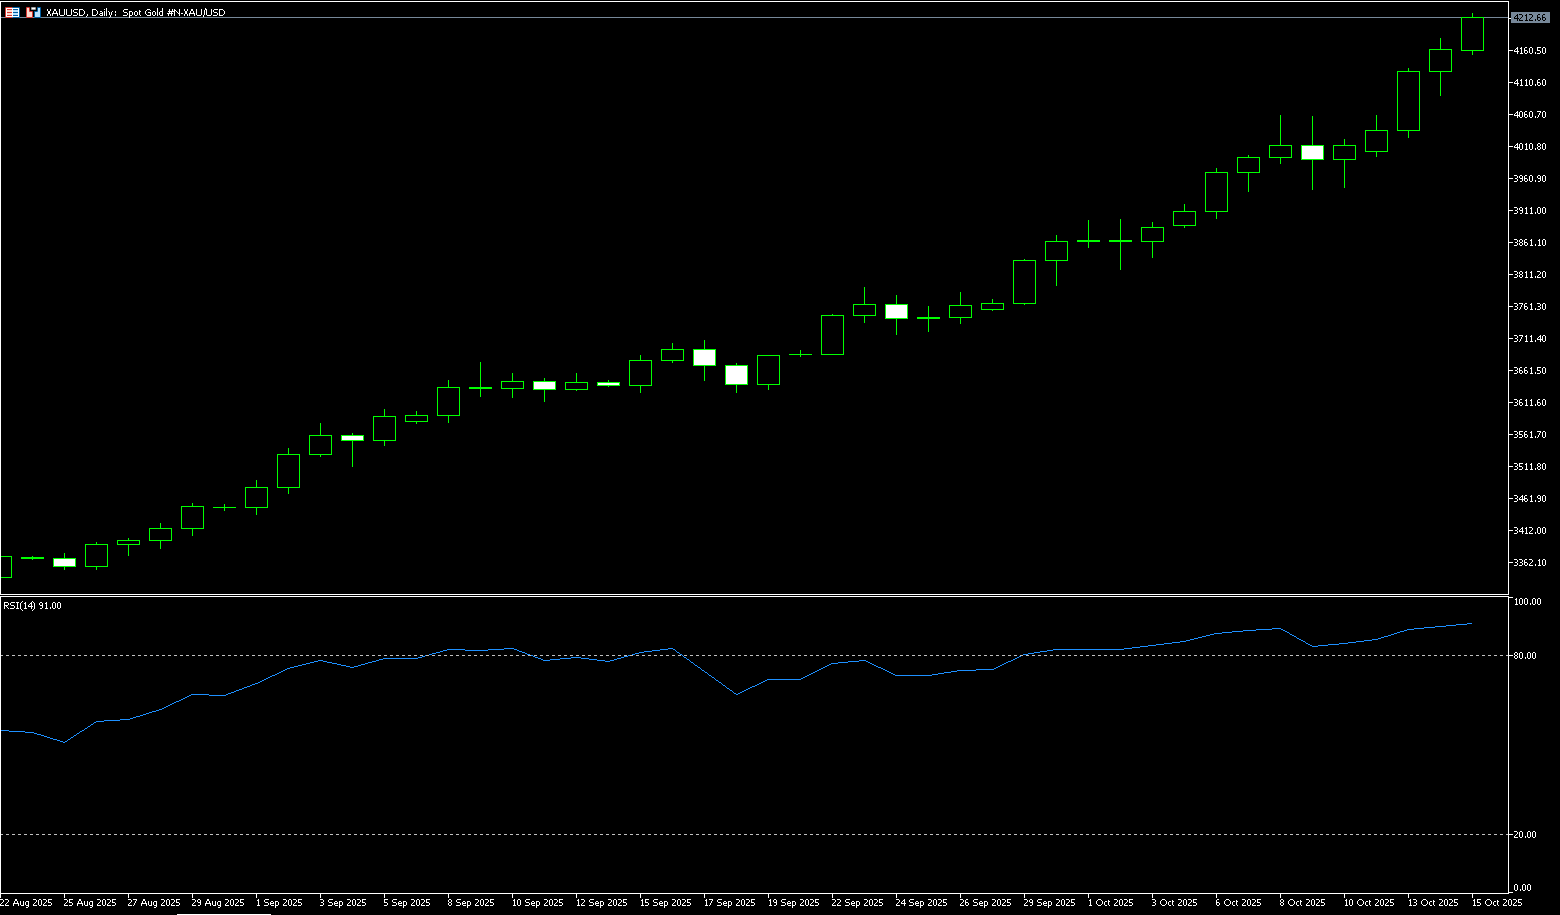1560x915 pixels.
Task: Click the 6 Oct 2025 date label
Action: coord(1238,902)
